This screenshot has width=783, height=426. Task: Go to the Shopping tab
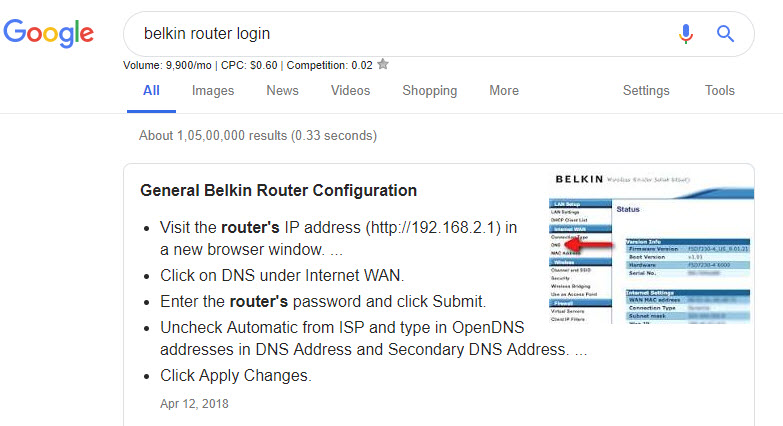[x=429, y=90]
